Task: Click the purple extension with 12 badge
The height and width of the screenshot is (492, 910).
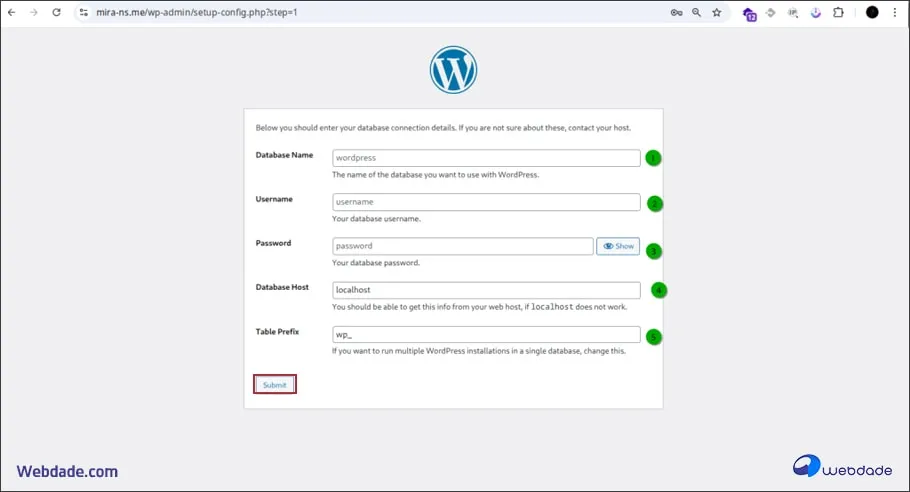Action: pos(749,13)
